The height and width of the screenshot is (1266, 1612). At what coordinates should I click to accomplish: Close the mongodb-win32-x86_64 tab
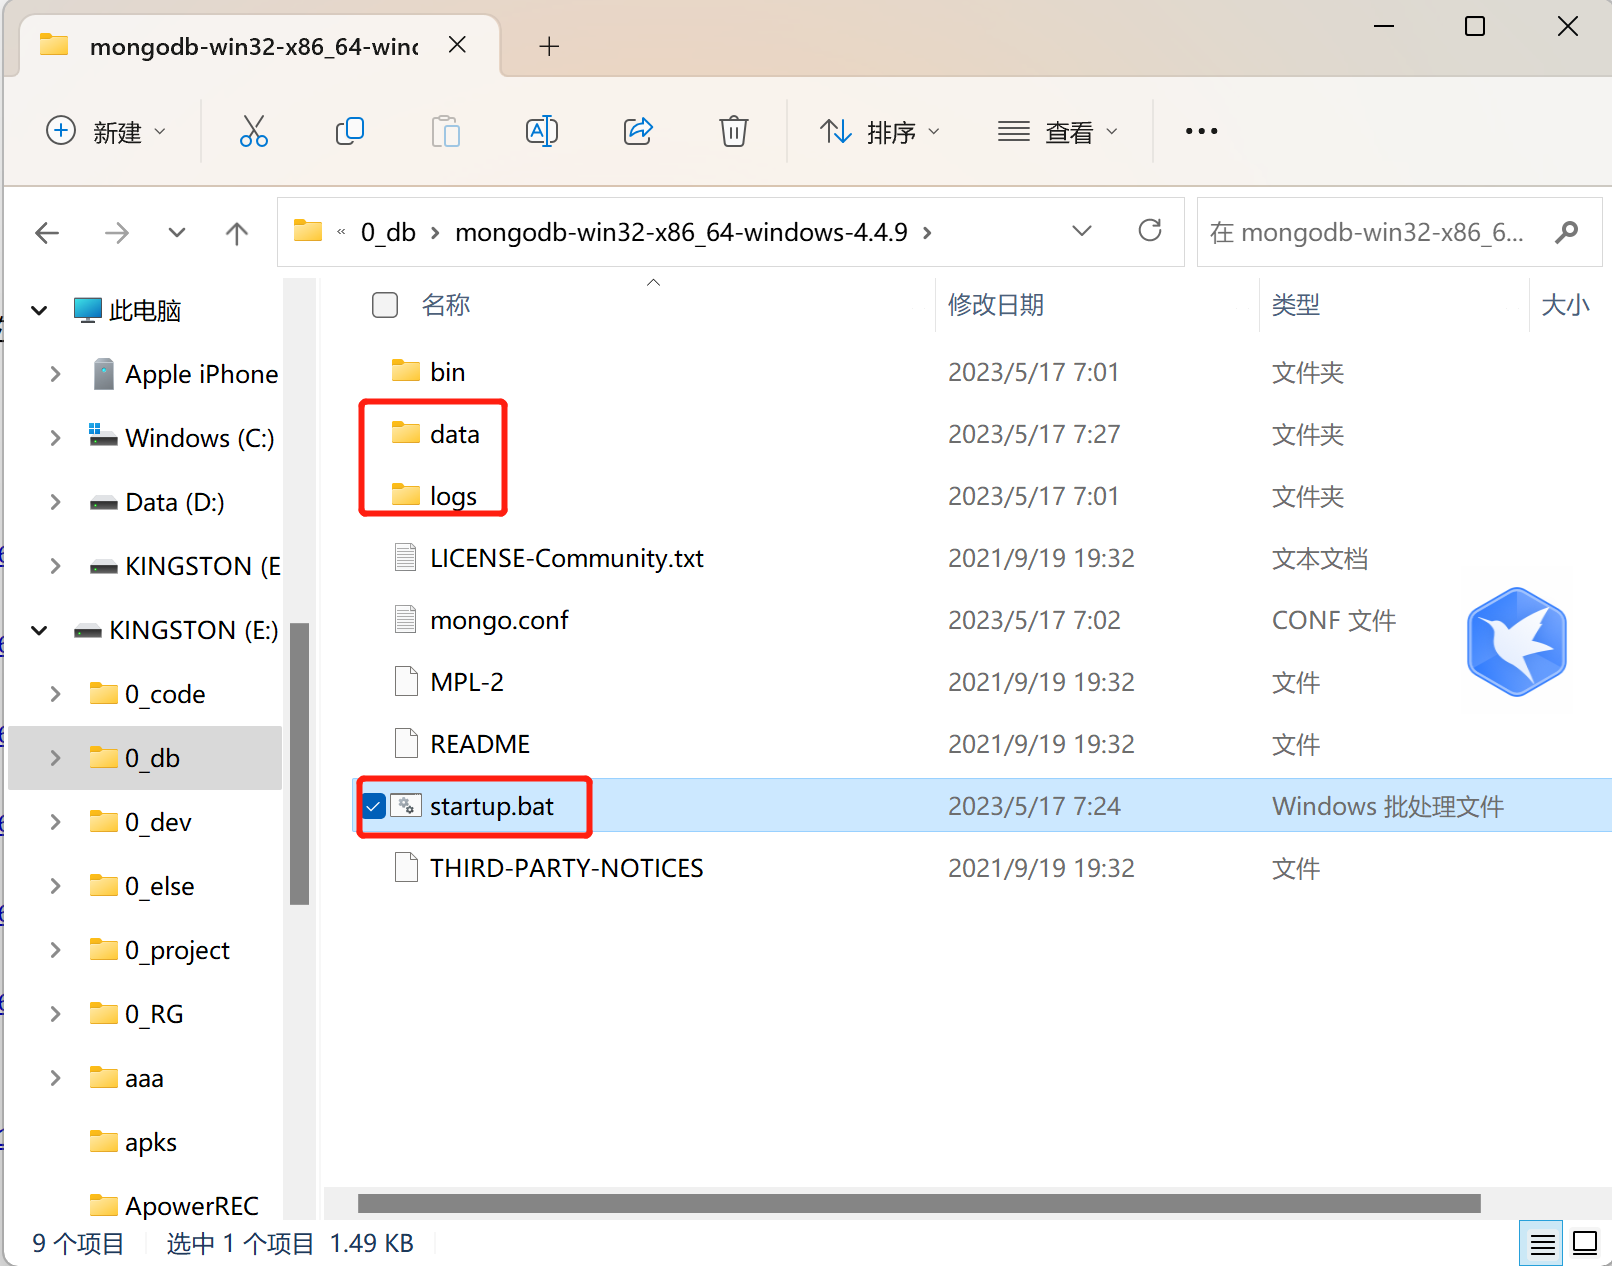pyautogui.click(x=457, y=45)
